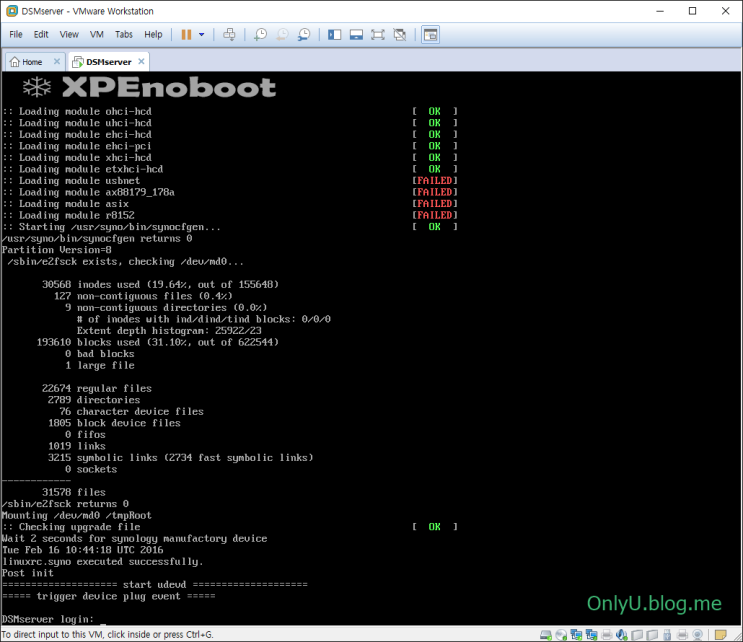The width and height of the screenshot is (743, 642).
Task: Open the snapshot manager icon
Action: [x=303, y=34]
